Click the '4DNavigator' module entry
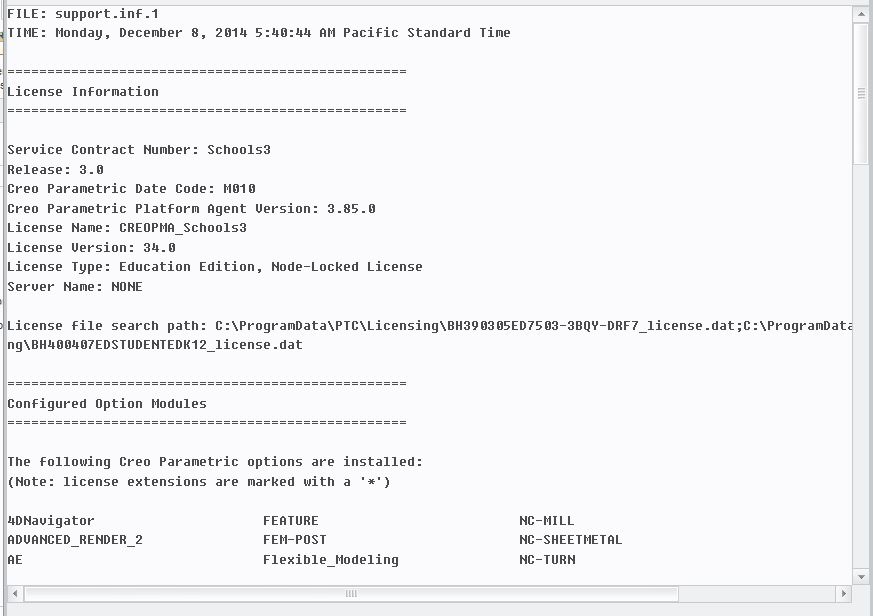 [x=51, y=521]
